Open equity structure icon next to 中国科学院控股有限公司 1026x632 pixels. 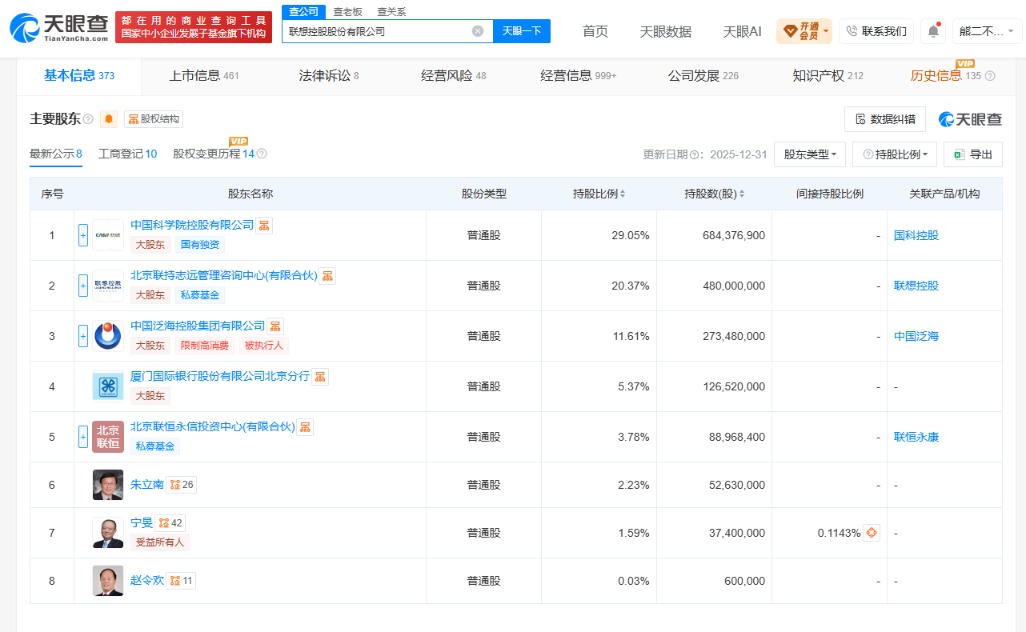click(264, 226)
